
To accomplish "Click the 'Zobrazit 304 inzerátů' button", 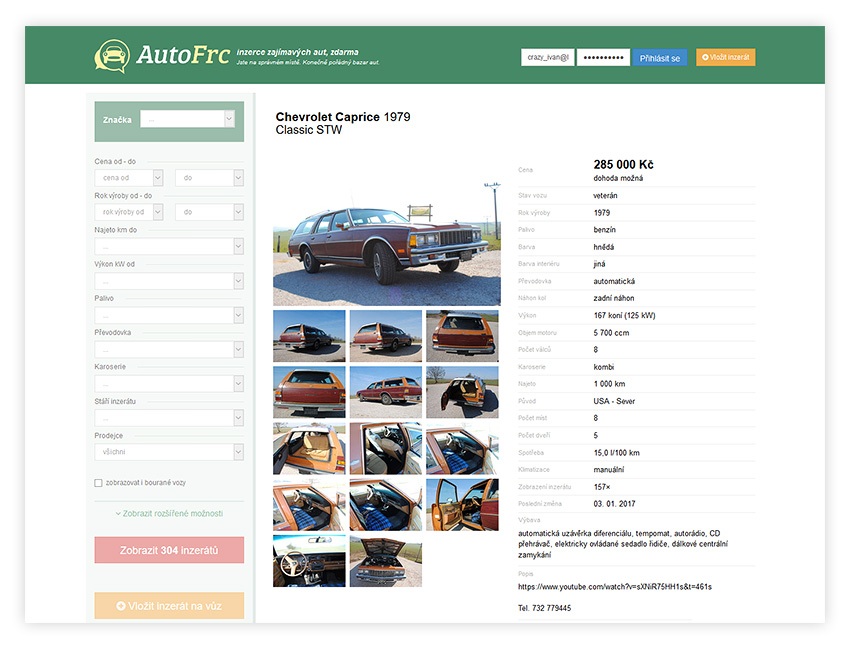I will tap(169, 550).
